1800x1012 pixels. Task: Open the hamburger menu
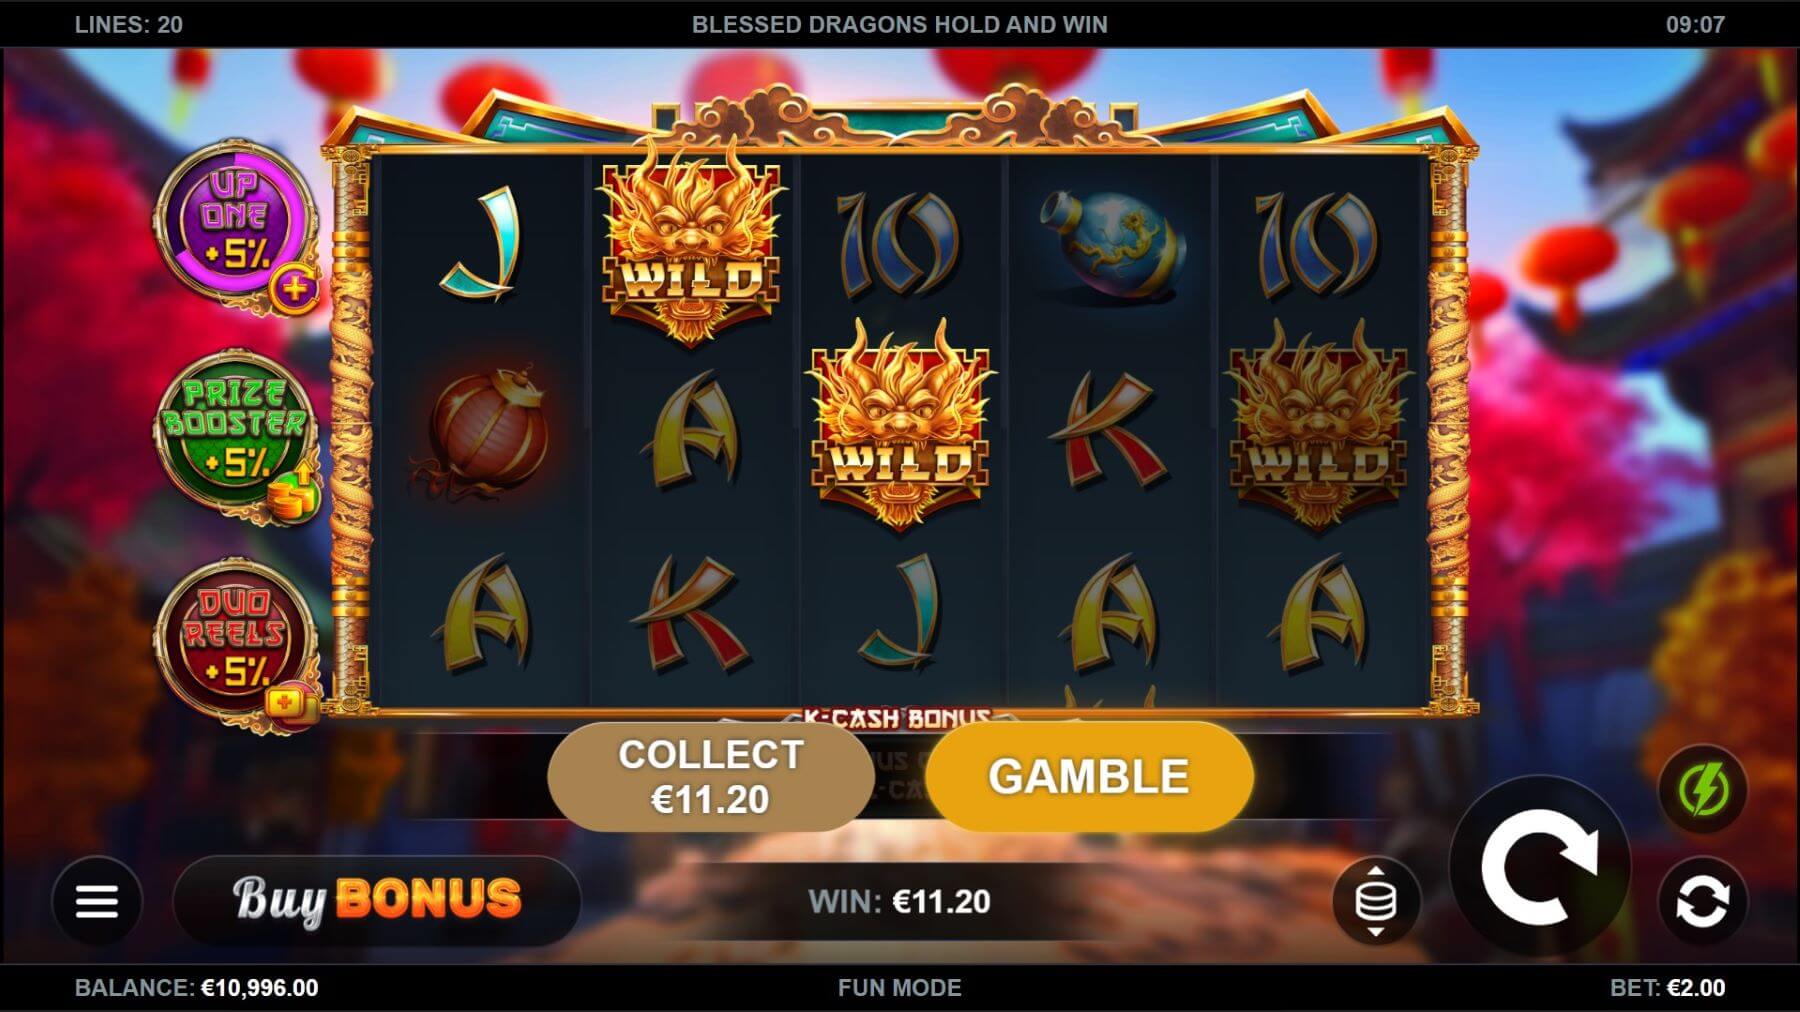(97, 901)
